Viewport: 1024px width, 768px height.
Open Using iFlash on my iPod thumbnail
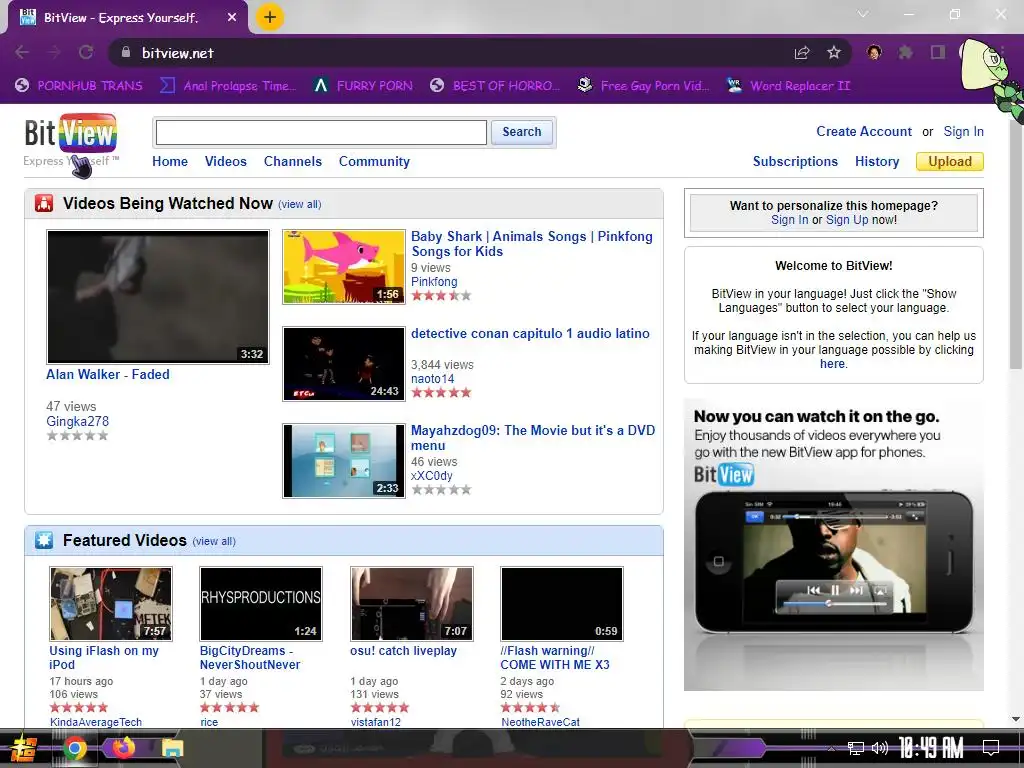[x=111, y=603]
